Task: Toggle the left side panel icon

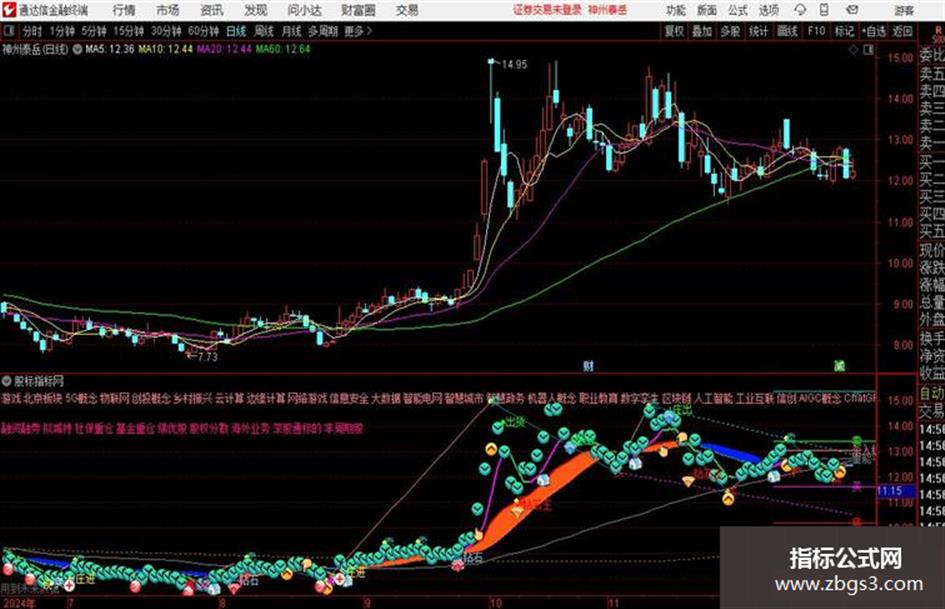Action: coord(8,31)
